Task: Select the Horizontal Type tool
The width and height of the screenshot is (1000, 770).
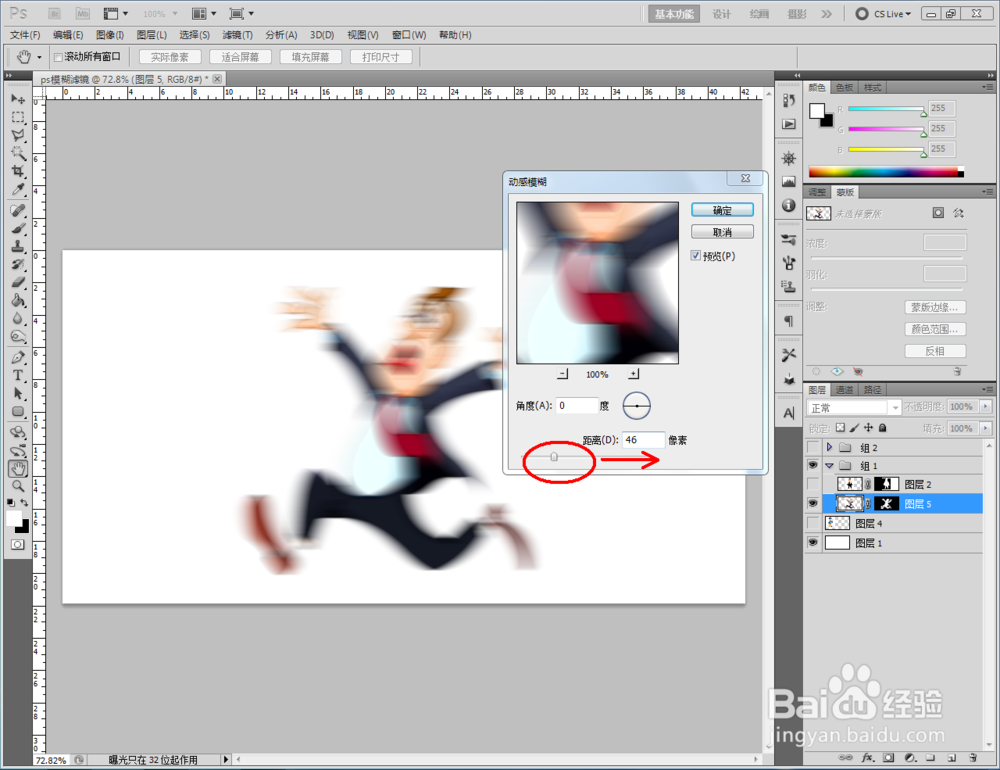Action: [18, 376]
